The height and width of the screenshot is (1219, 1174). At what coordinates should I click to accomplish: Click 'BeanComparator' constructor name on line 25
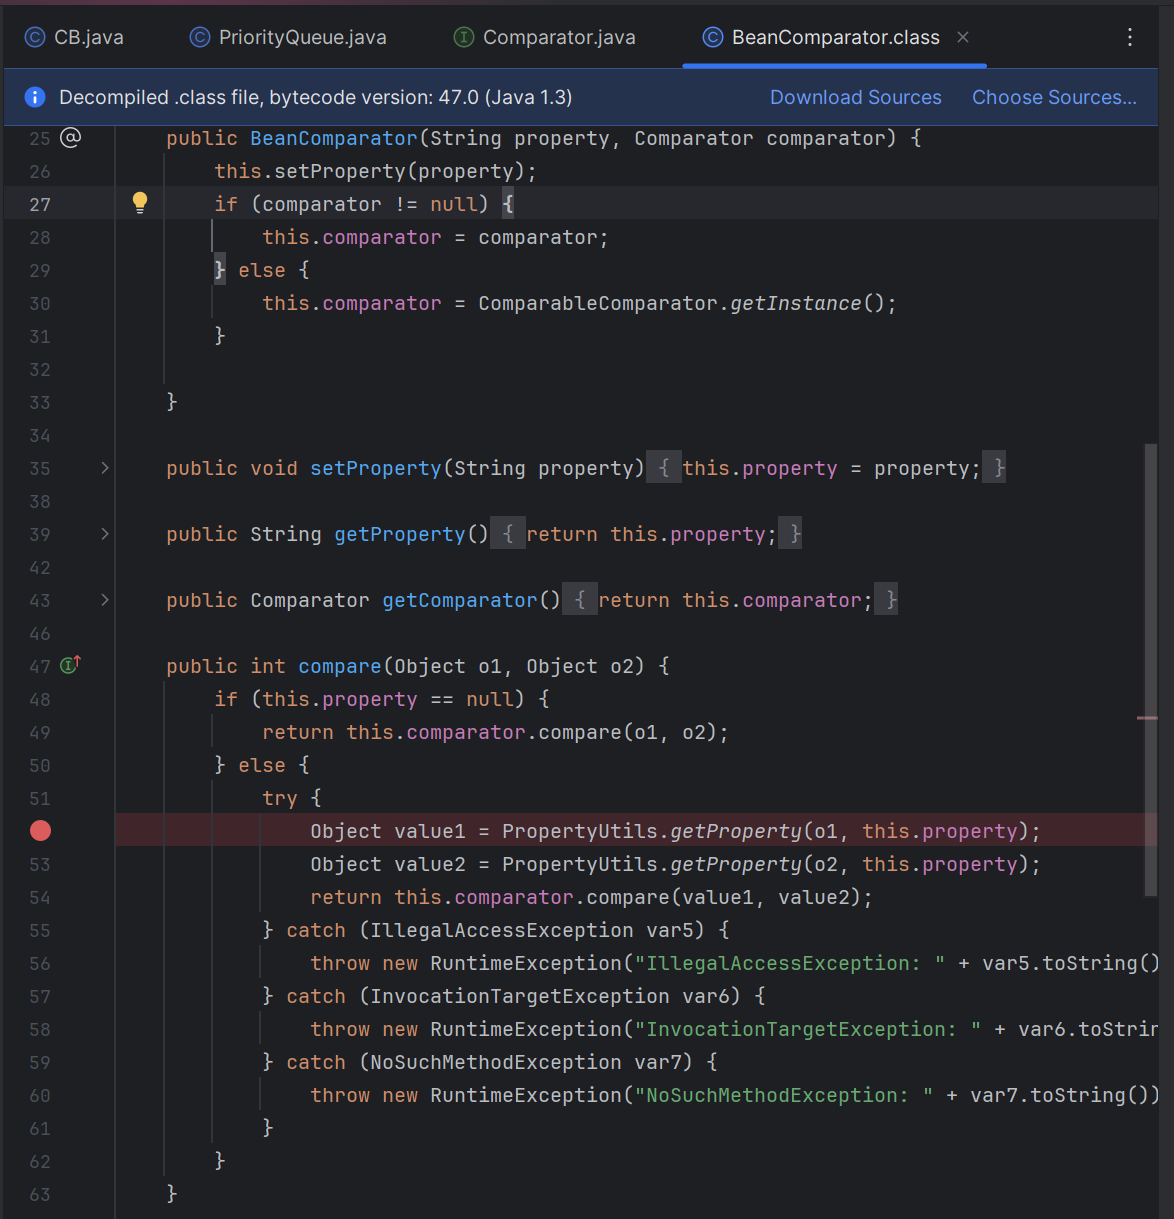[334, 138]
